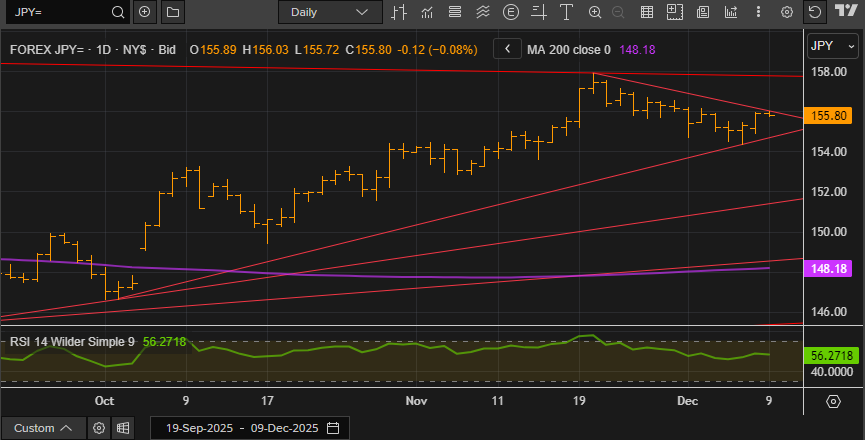Select the bar chart type icon
Image resolution: width=865 pixels, height=440 pixels.
pyautogui.click(x=400, y=12)
